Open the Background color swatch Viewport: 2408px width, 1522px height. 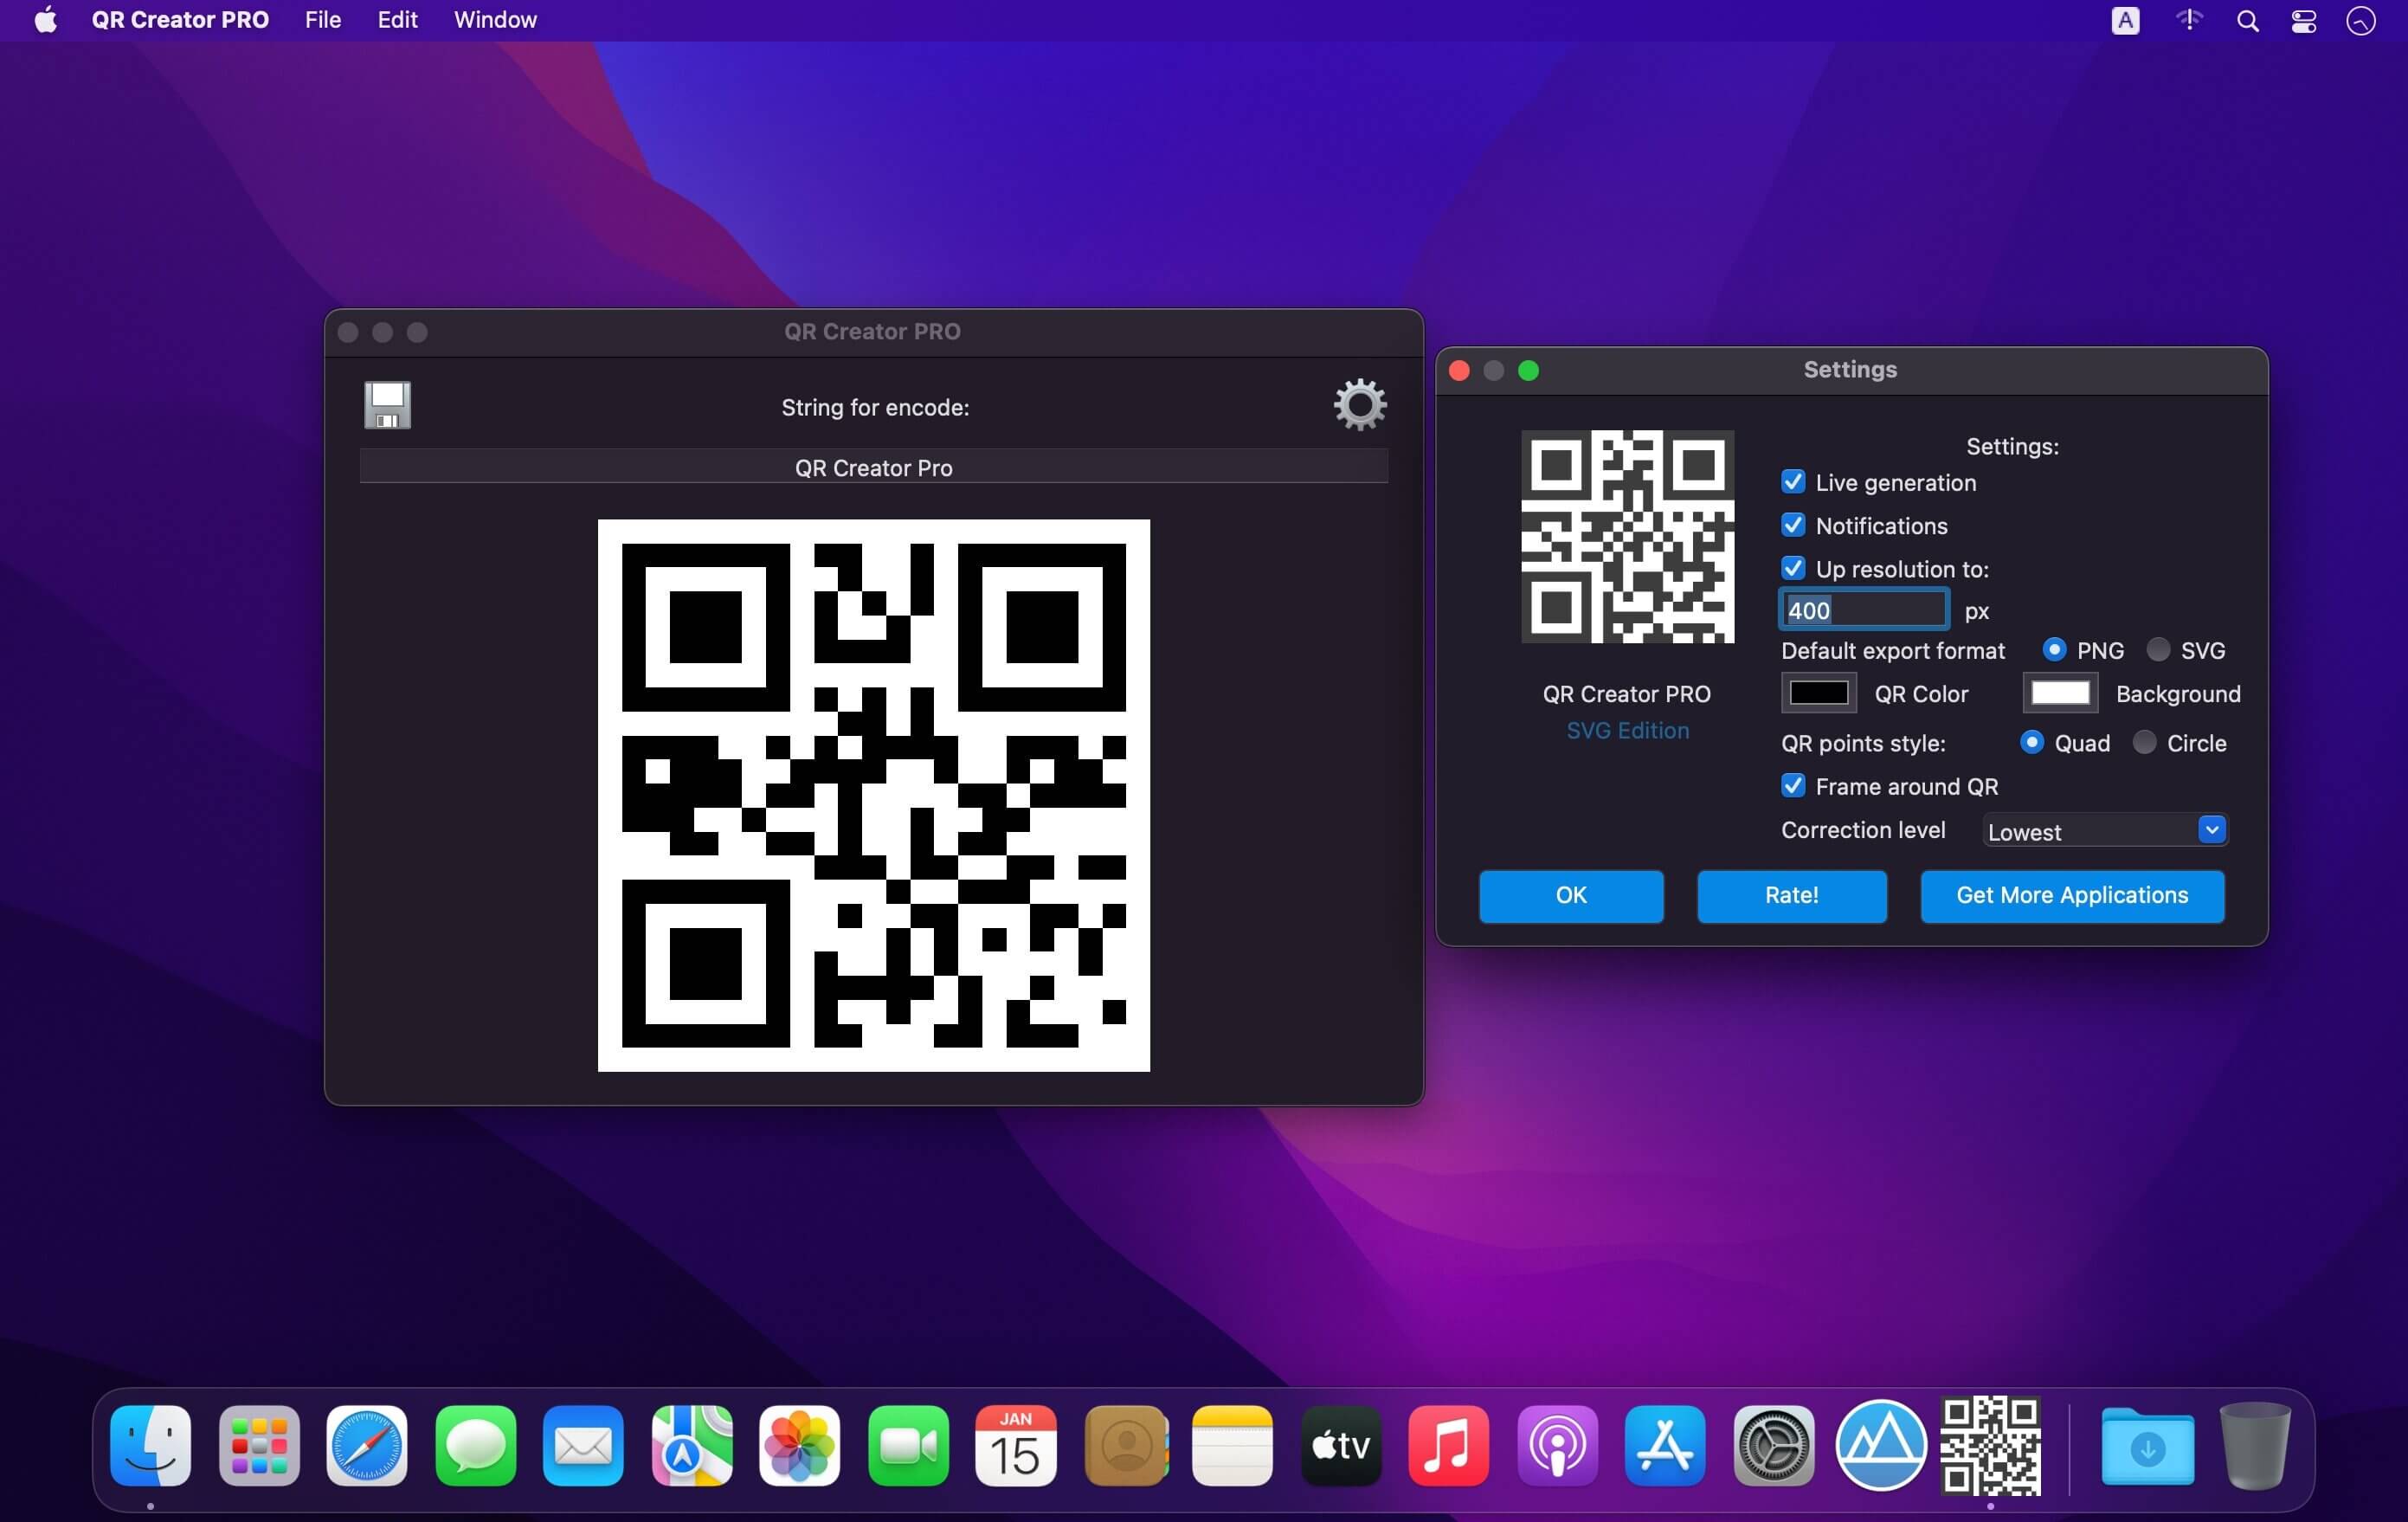[2060, 693]
